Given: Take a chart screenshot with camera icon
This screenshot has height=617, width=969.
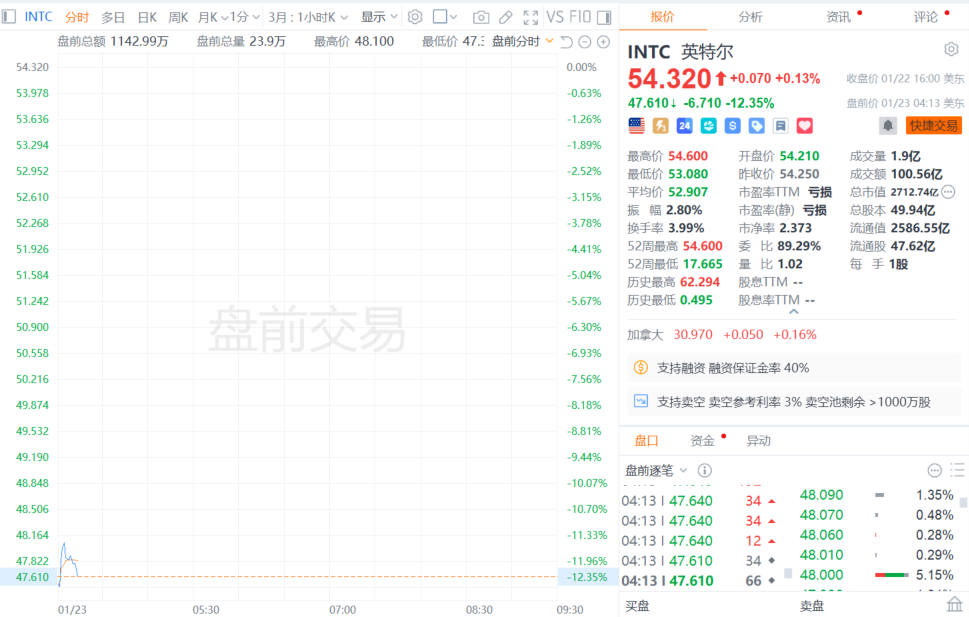Looking at the screenshot, I should (x=481, y=17).
